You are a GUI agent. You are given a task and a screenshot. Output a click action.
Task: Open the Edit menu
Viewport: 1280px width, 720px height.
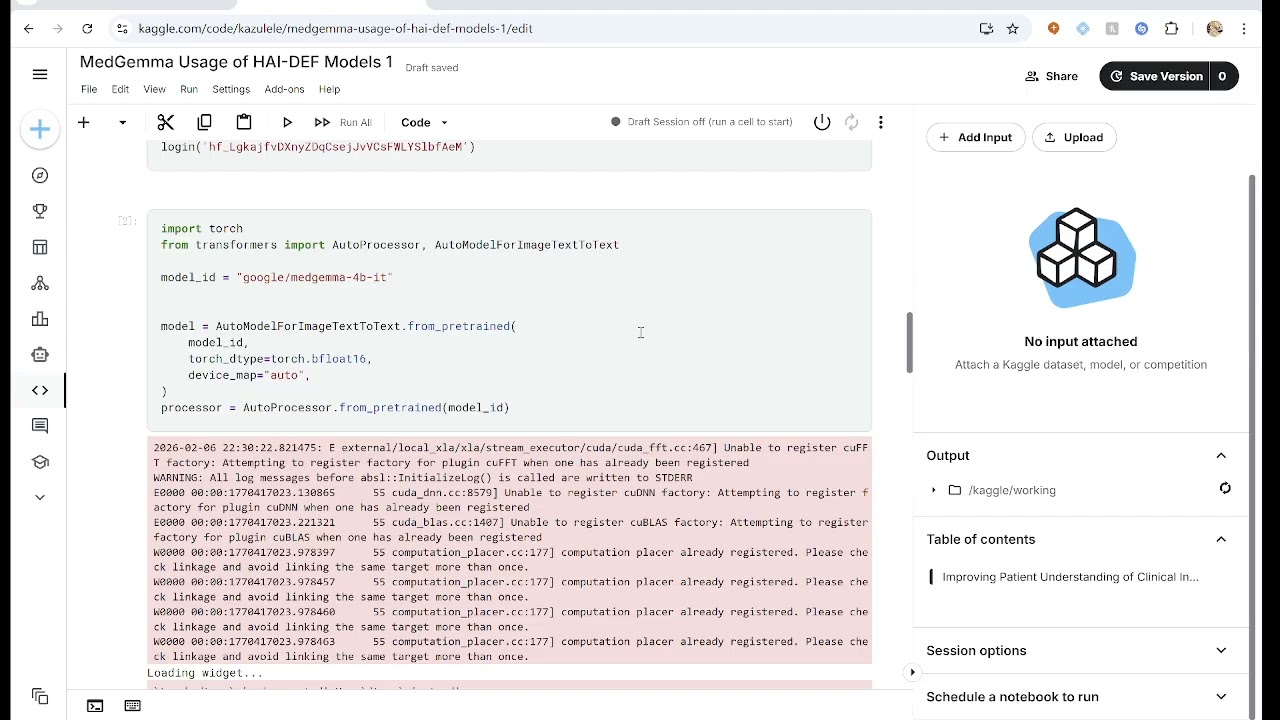coord(120,89)
